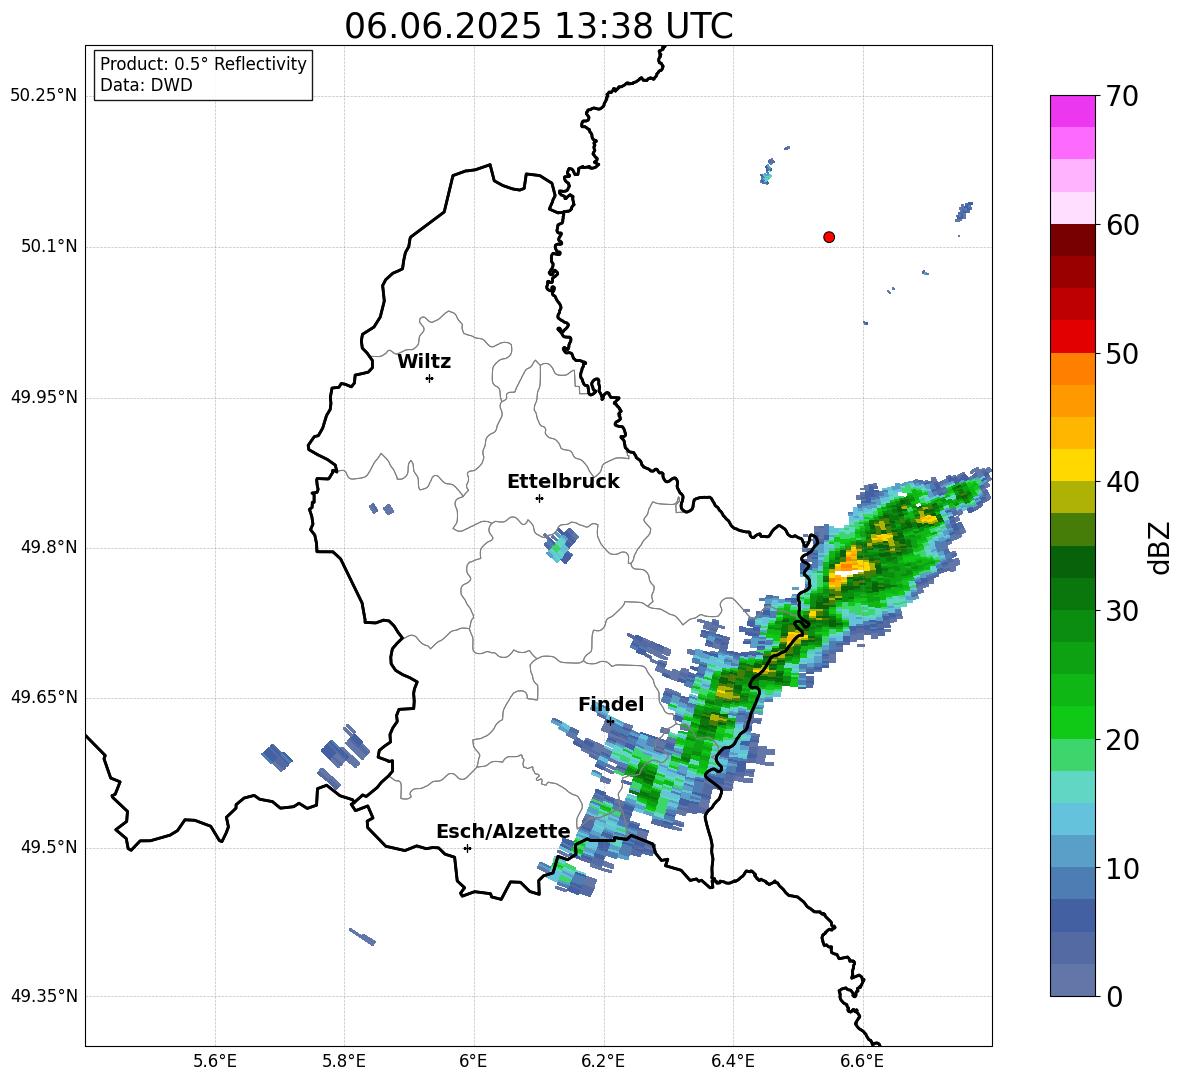Click the 49.95°N latitude label

click(44, 396)
